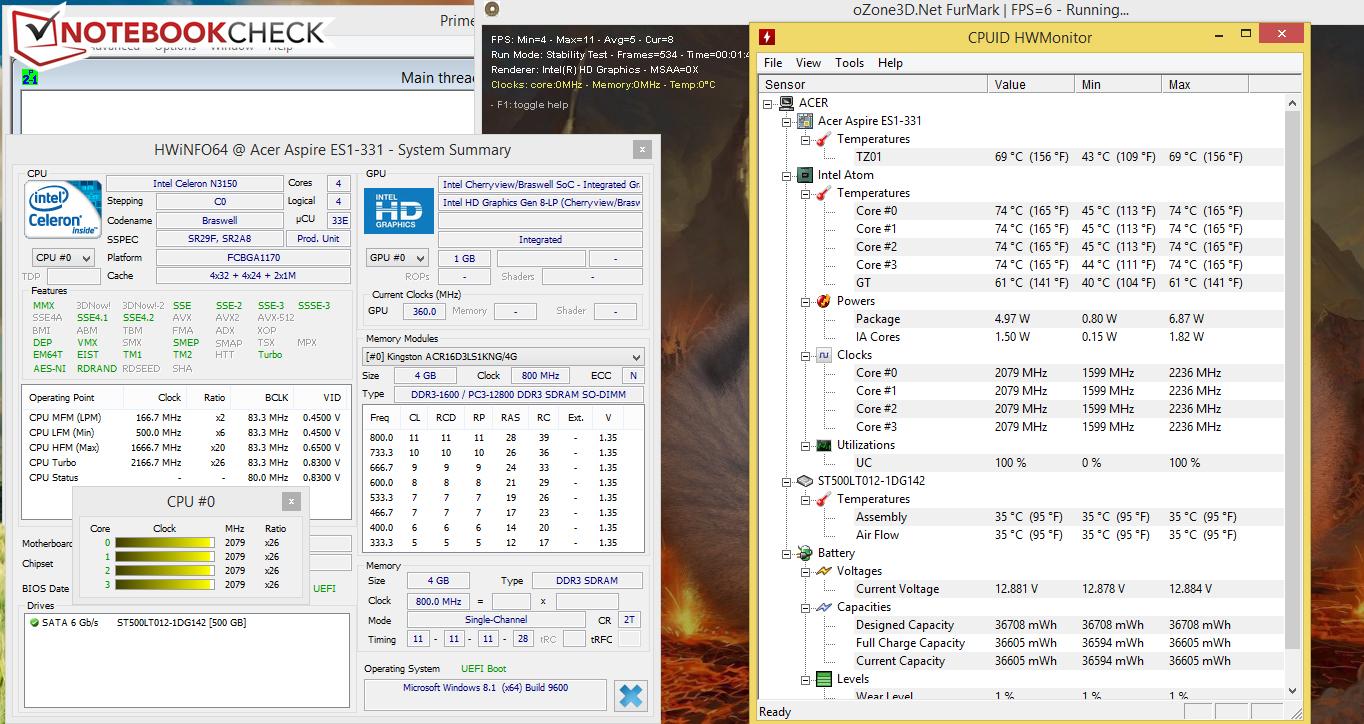Click thermometer icon under Acer Aspire ES1-331
This screenshot has height=724, width=1364.
824,139
